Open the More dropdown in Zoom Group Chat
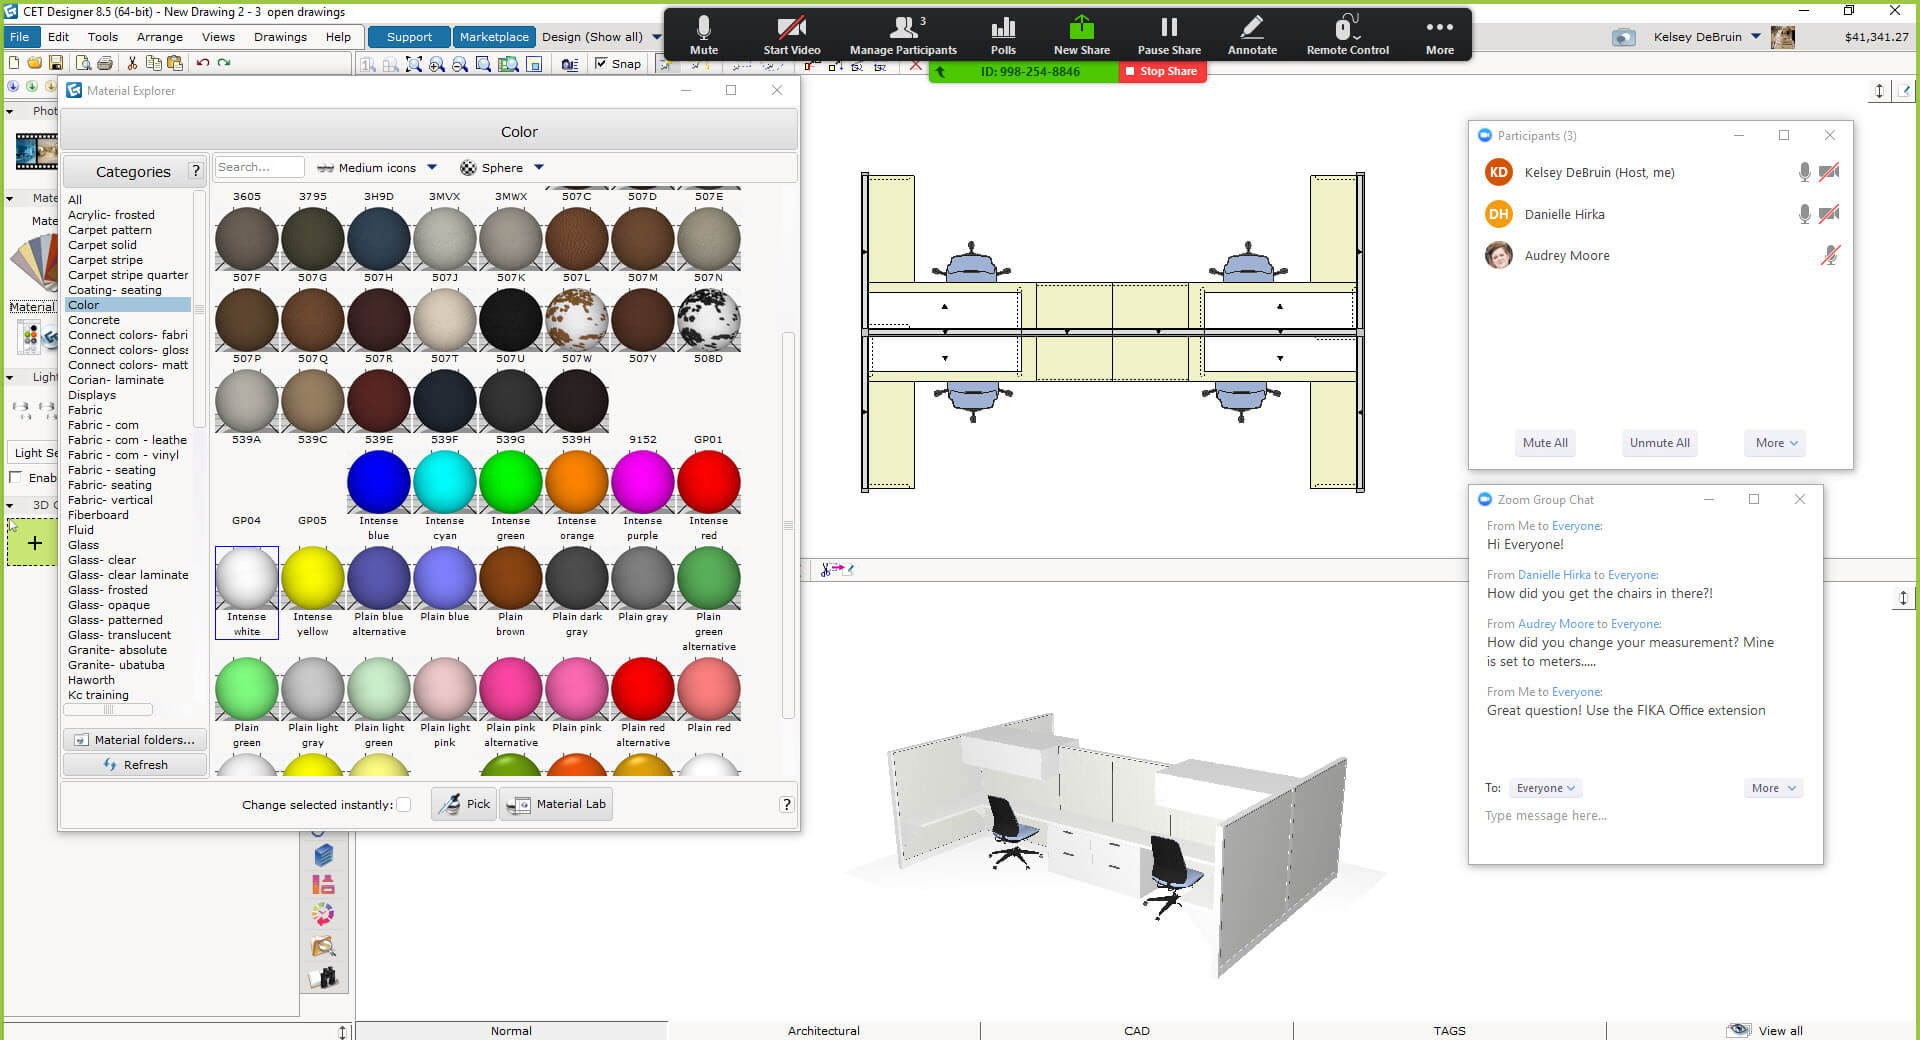Screen dimensions: 1920x1040 pyautogui.click(x=1772, y=788)
